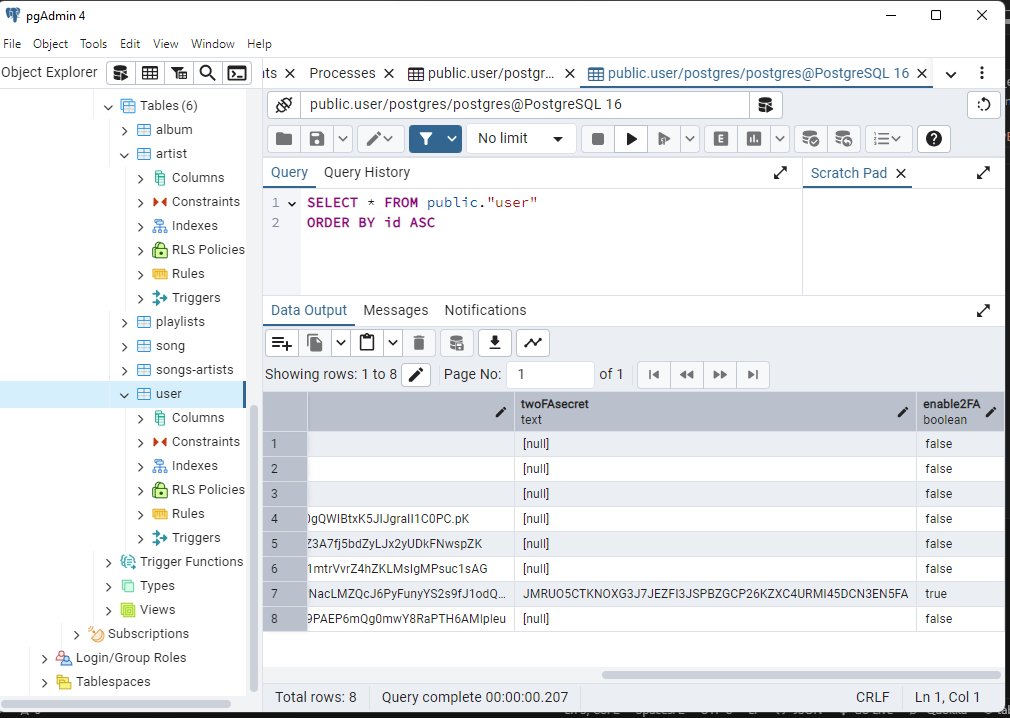Image resolution: width=1010 pixels, height=718 pixels.
Task: Close the Scratch Pad panel
Action: pyautogui.click(x=901, y=173)
